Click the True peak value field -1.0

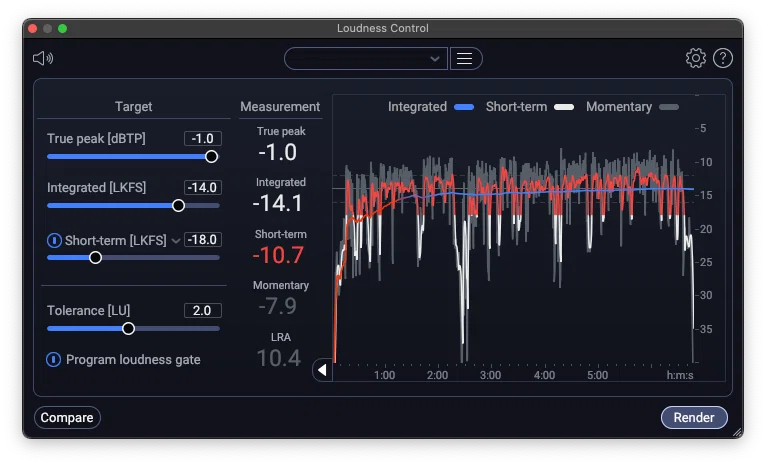(203, 138)
